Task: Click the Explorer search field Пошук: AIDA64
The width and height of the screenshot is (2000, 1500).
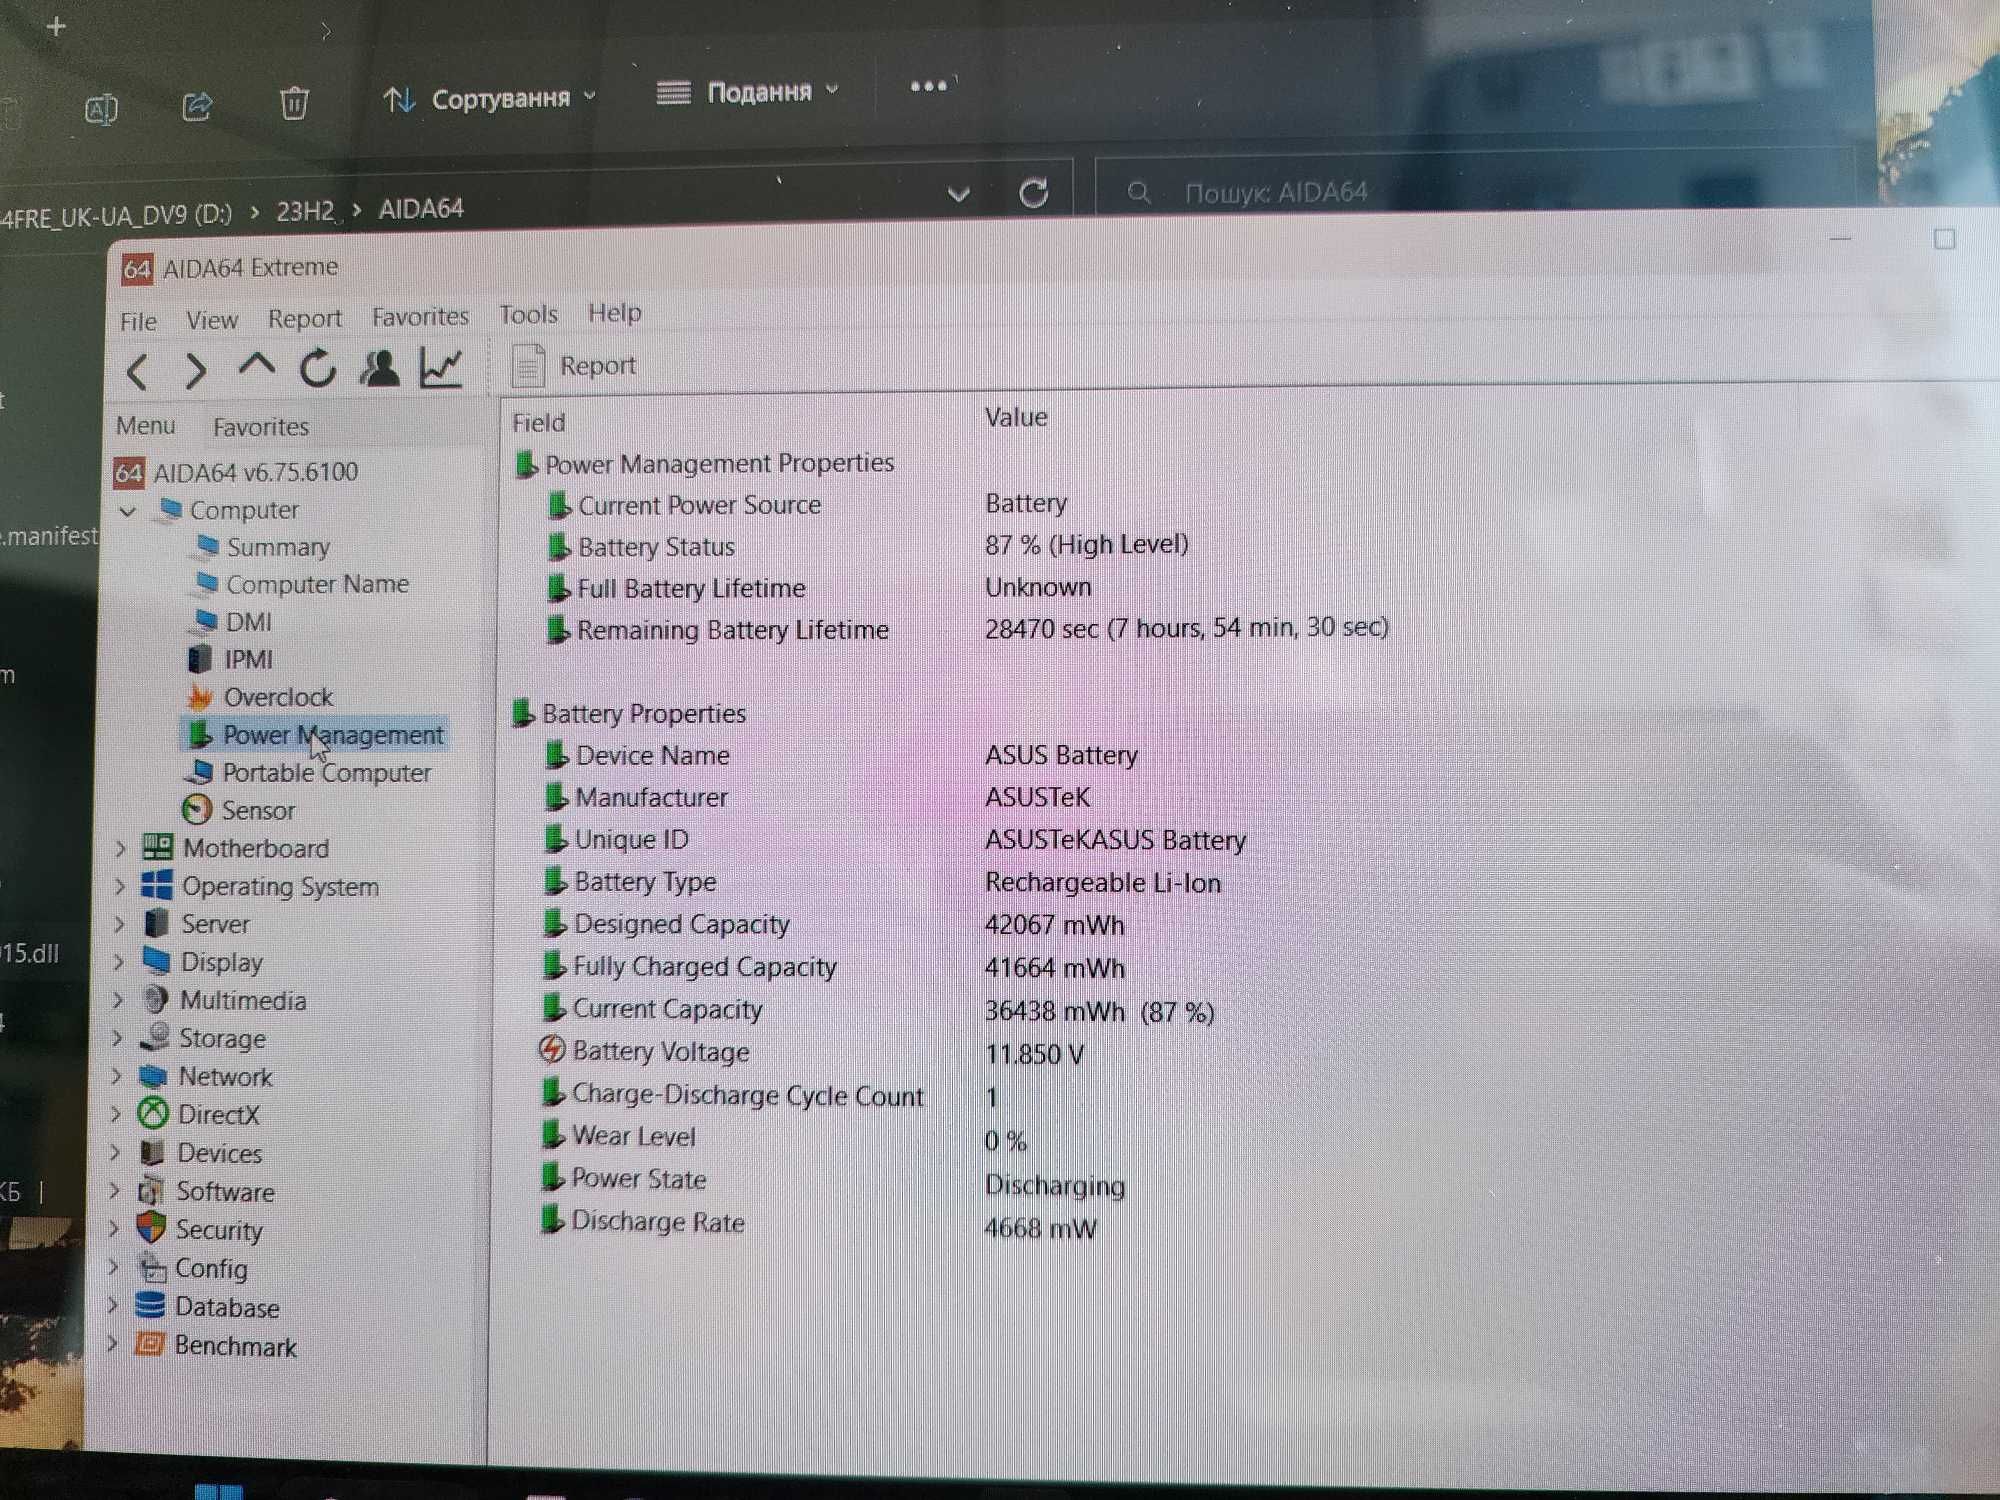Action: coord(1475,188)
